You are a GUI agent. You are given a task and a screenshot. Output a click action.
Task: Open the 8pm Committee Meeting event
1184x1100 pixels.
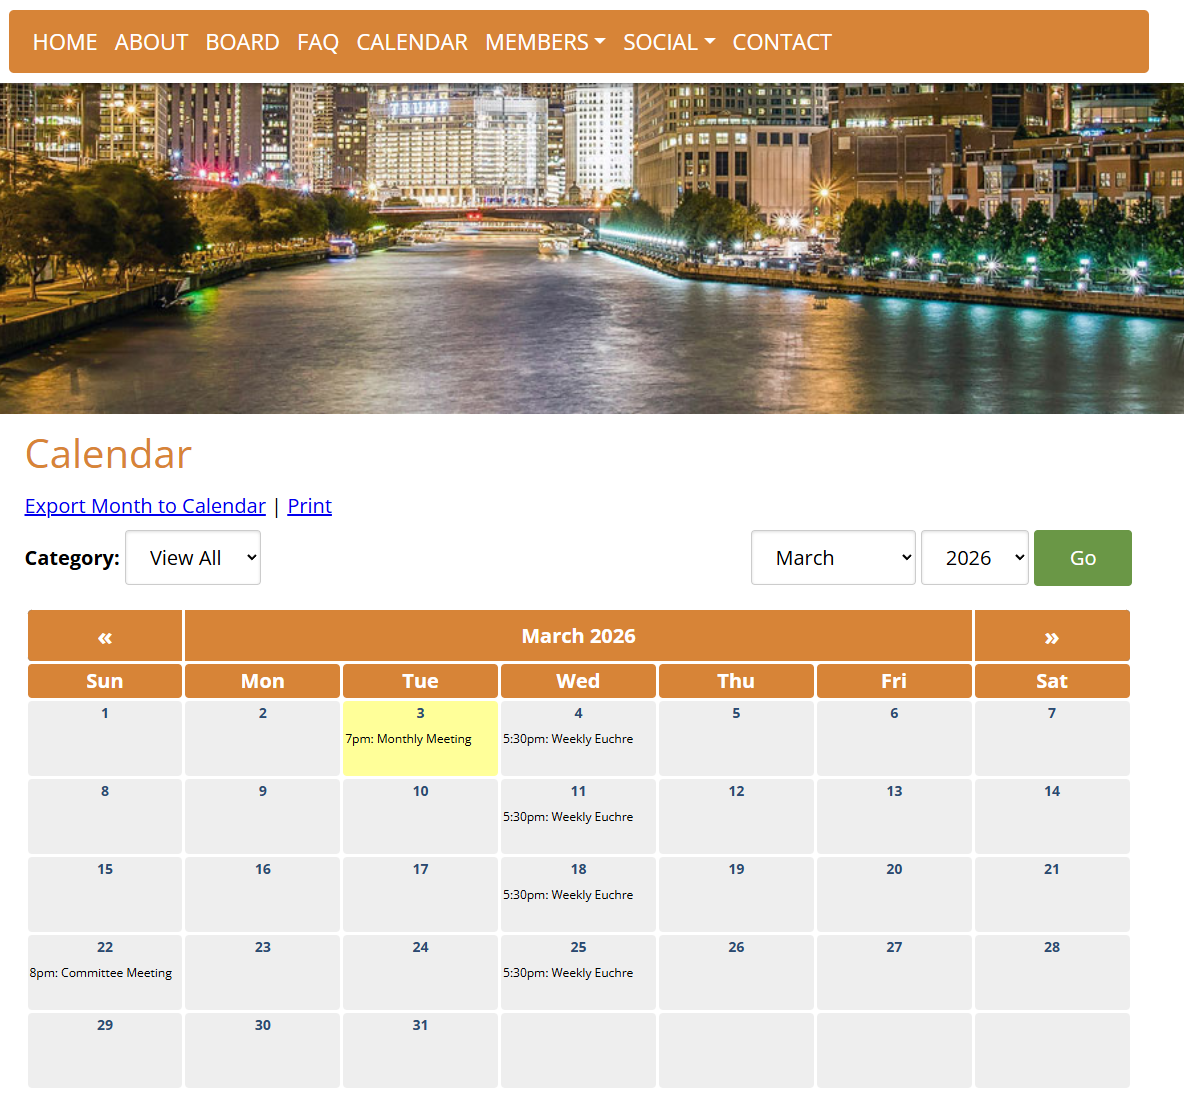pos(101,973)
